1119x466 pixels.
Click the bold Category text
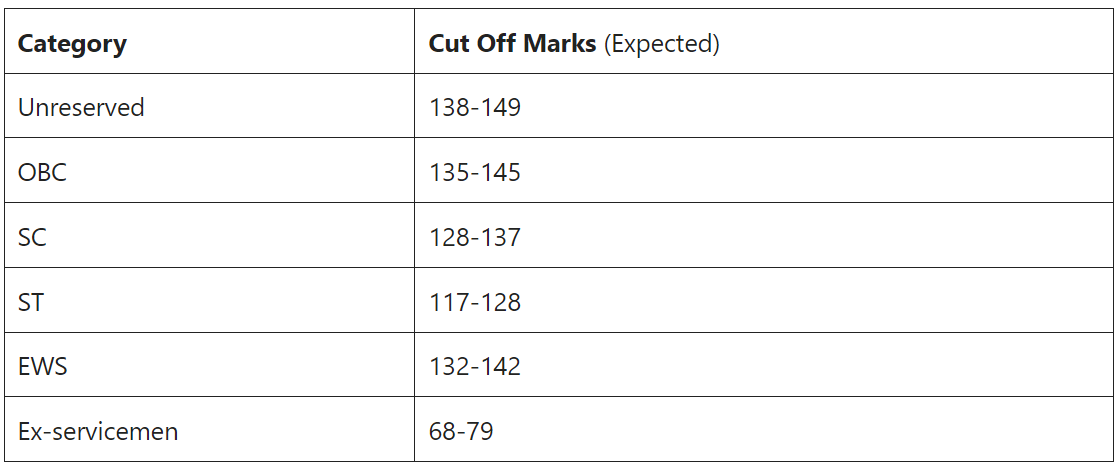click(72, 44)
